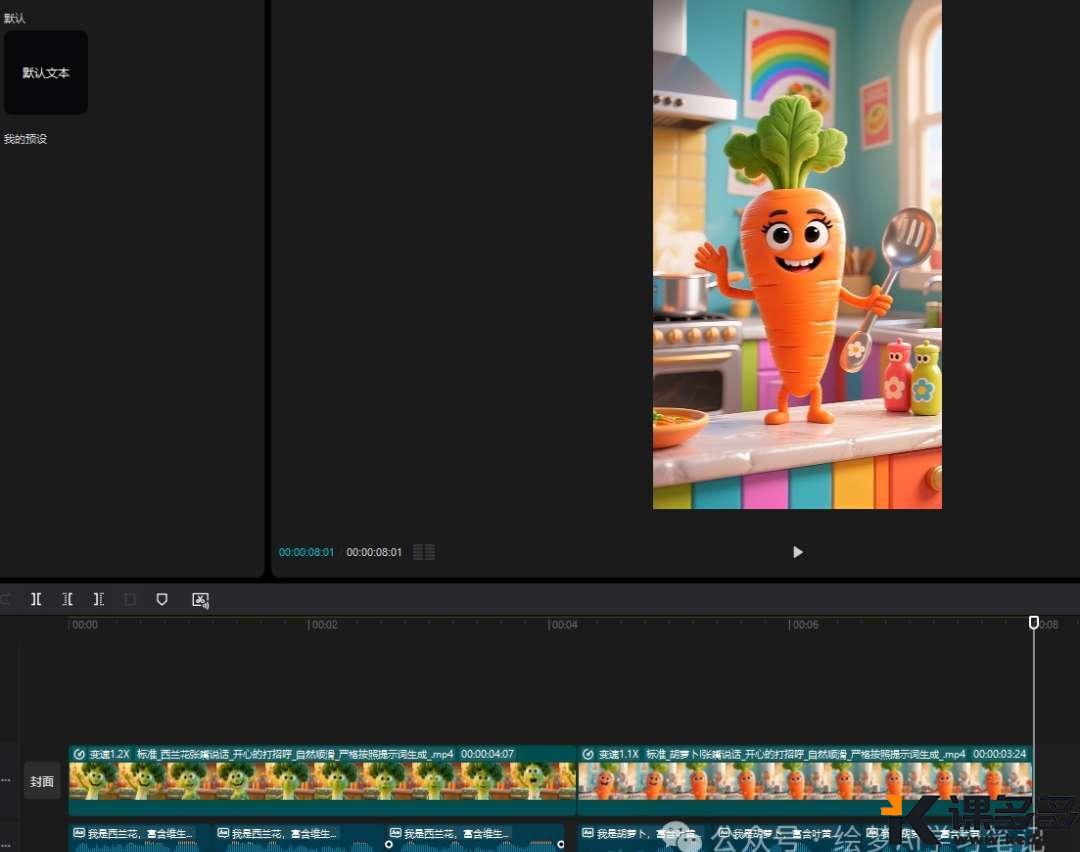Click the 变速1.2X speed label
This screenshot has height=852, width=1080.
[110, 754]
